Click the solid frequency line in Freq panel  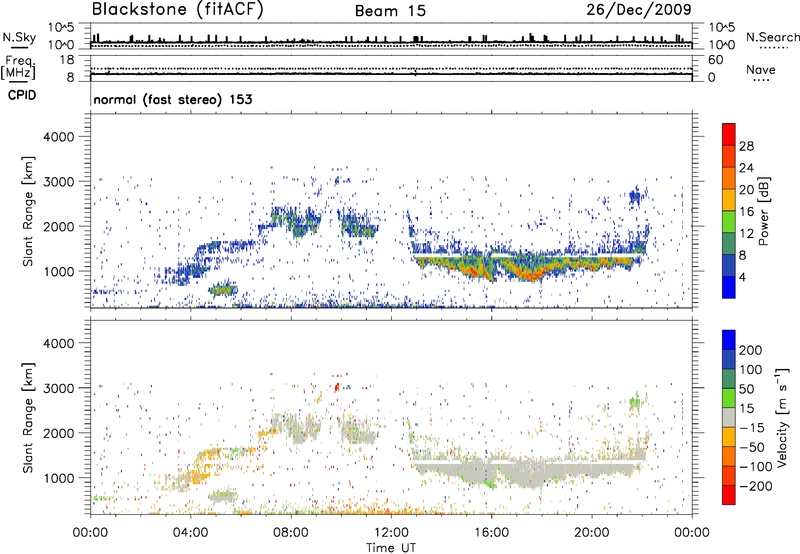click(x=391, y=74)
